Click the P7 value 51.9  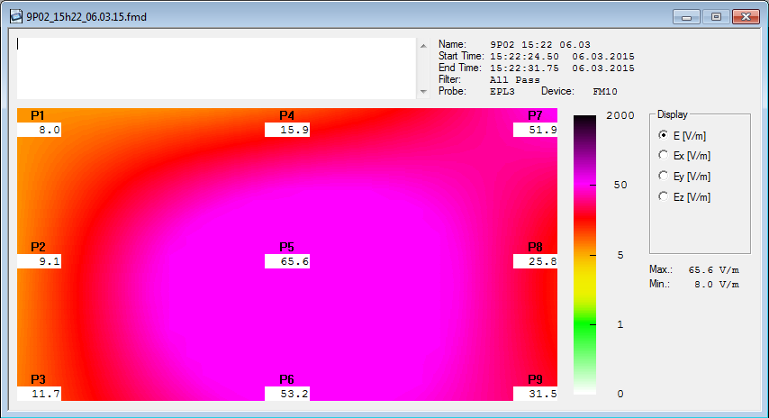[535, 130]
